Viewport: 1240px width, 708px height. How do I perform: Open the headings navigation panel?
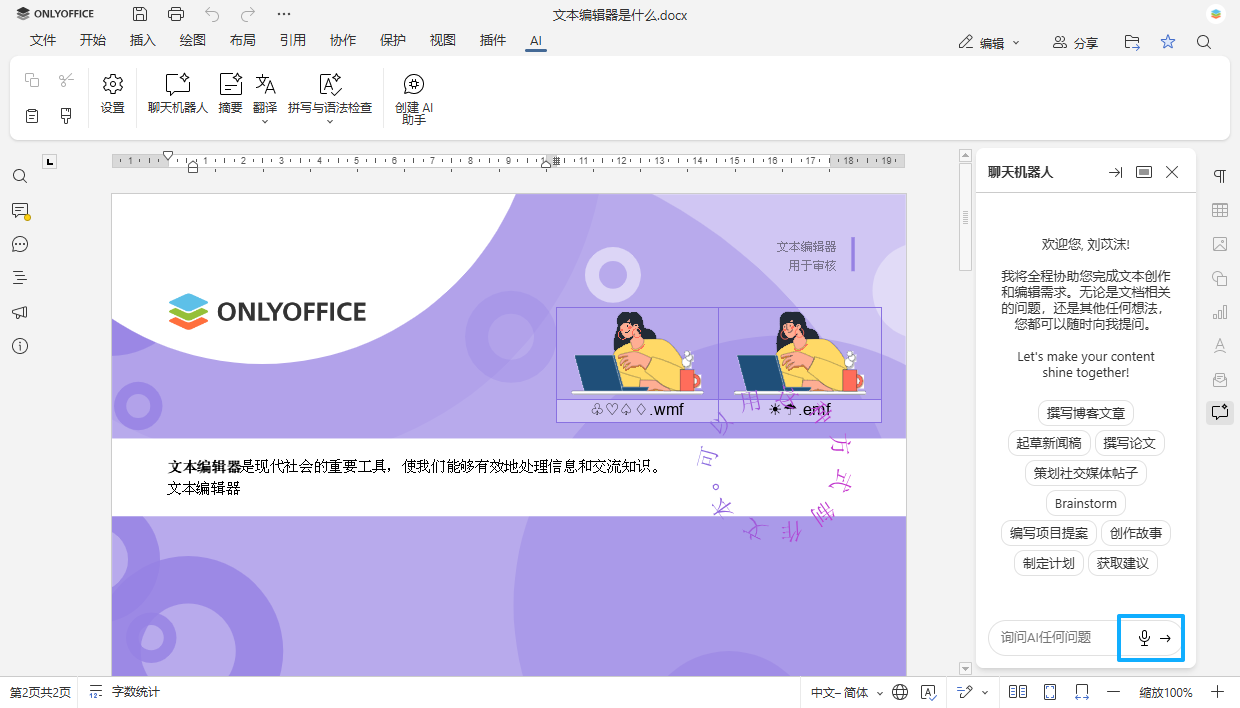click(19, 278)
